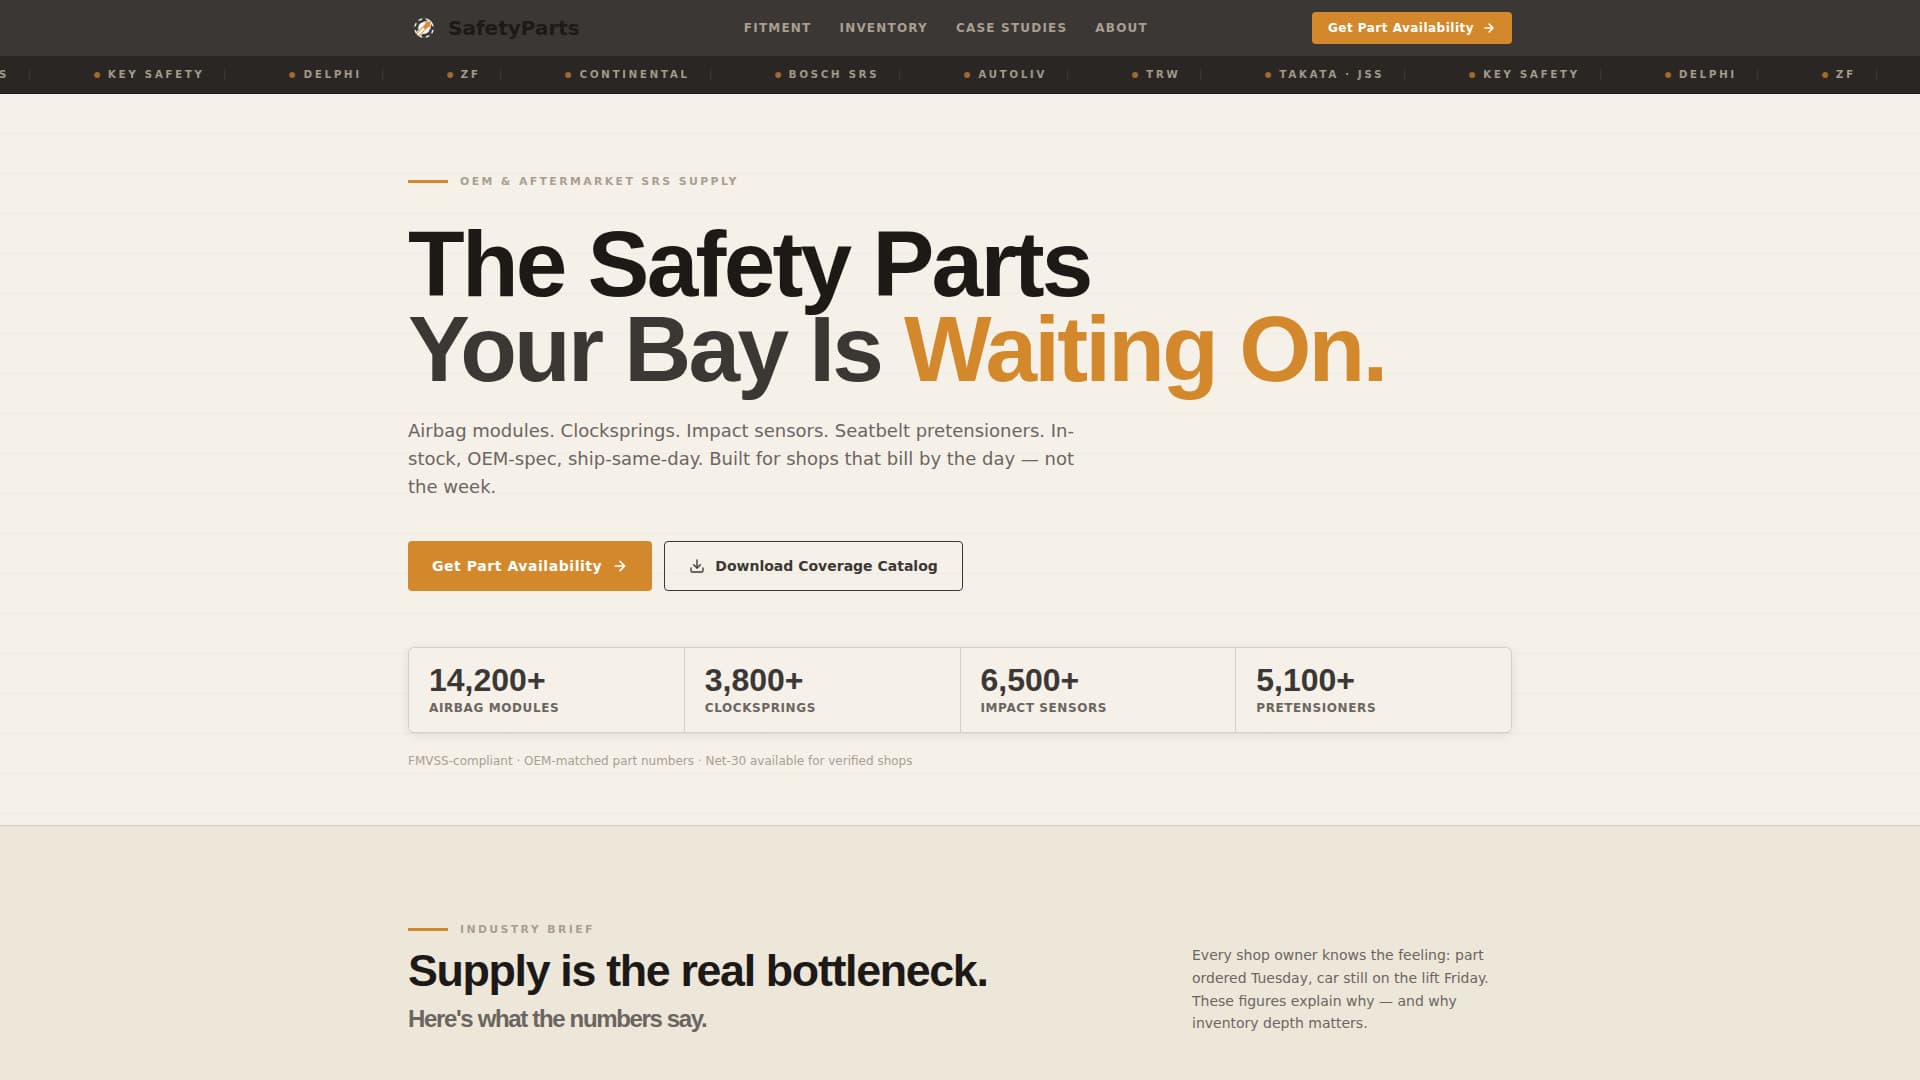Click the hero Get Part Availability button
1920x1080 pixels.
click(529, 566)
